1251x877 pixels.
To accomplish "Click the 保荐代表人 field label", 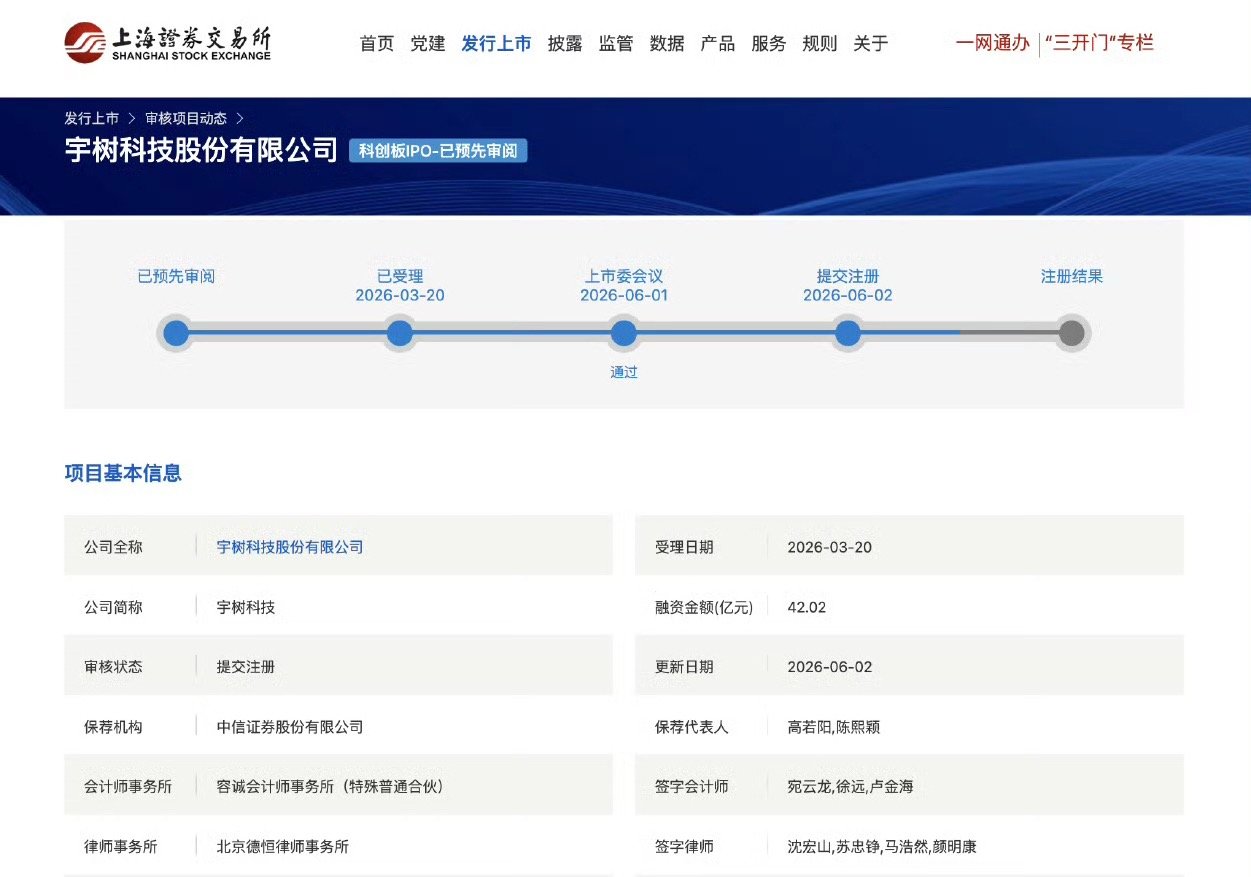I will 692,727.
